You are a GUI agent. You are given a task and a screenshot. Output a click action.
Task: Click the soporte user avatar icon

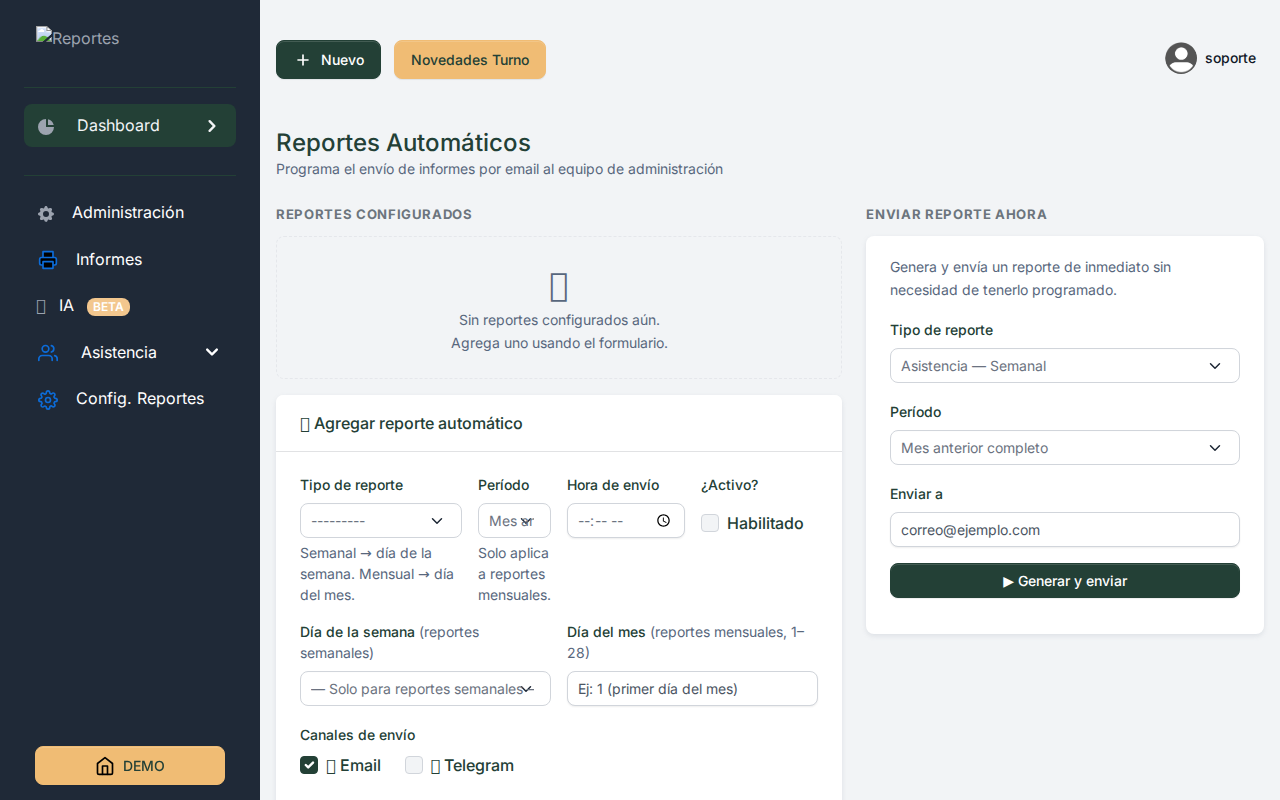click(1181, 58)
